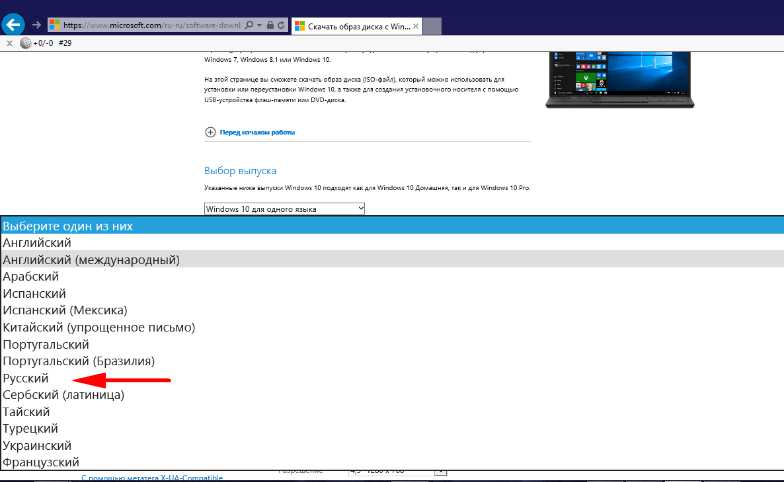784x482 pixels.
Task: Choose 'Английский' in language list
Action: (x=392, y=242)
